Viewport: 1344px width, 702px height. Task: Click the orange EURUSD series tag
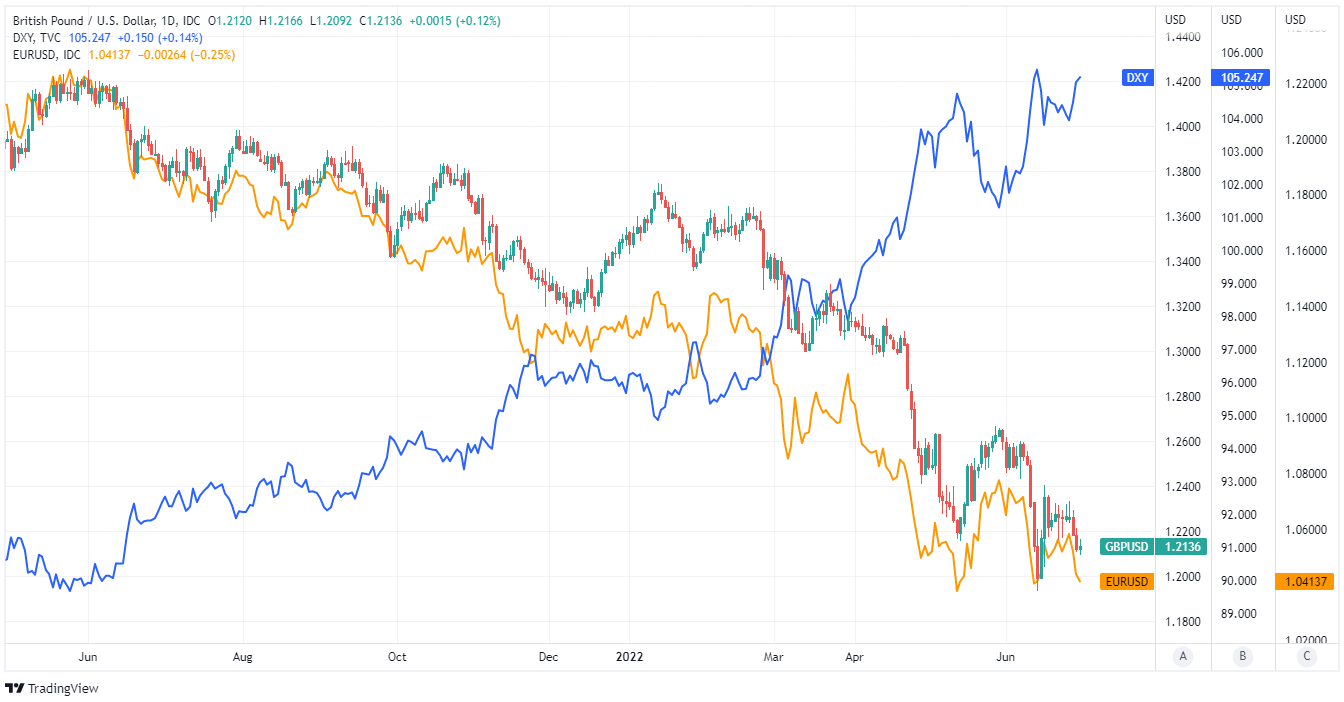pos(1126,581)
